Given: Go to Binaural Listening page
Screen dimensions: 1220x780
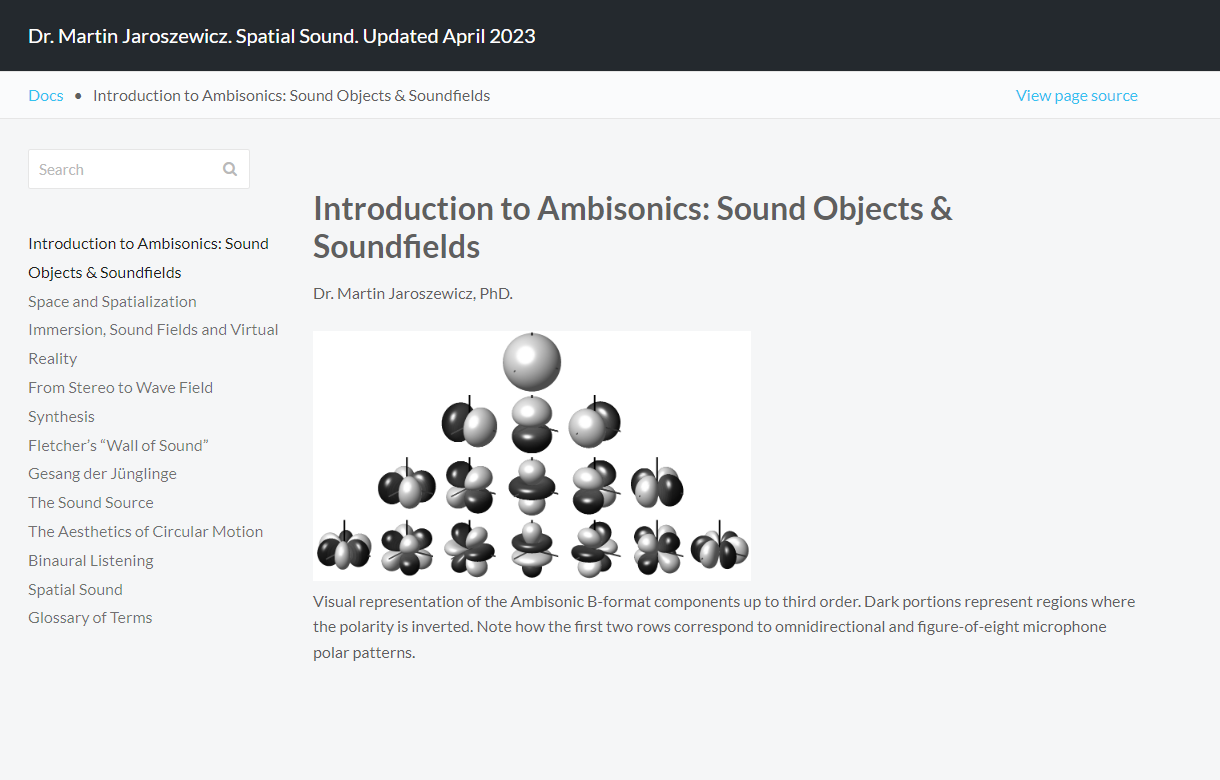Looking at the screenshot, I should tap(90, 560).
